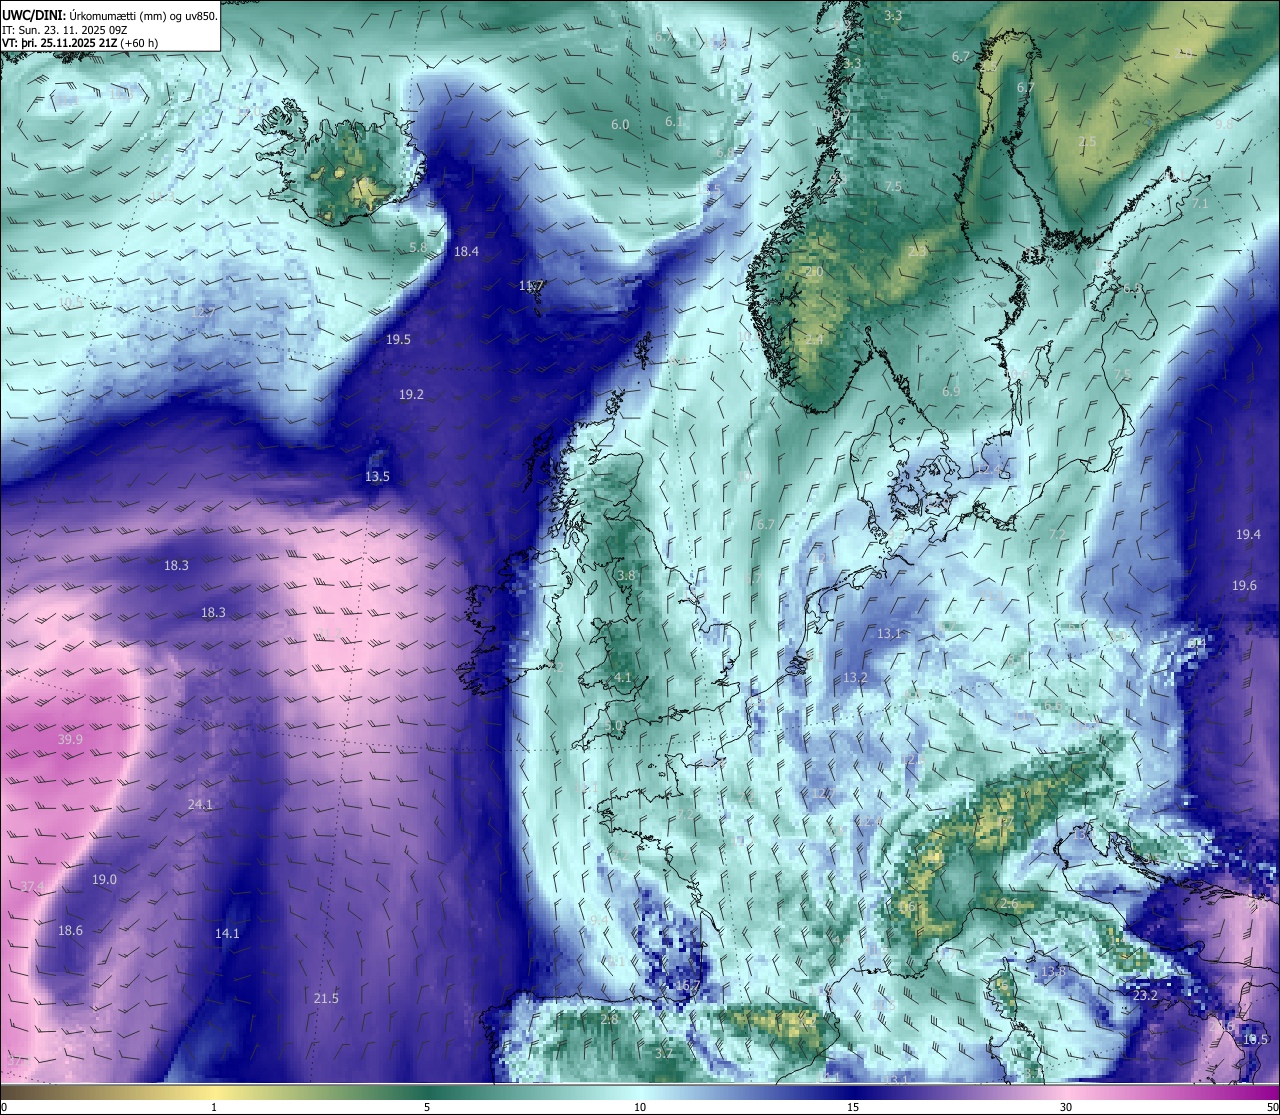Screen dimensions: 1280x1115
Task: Click the 18.6 value label
Action: coord(70,931)
